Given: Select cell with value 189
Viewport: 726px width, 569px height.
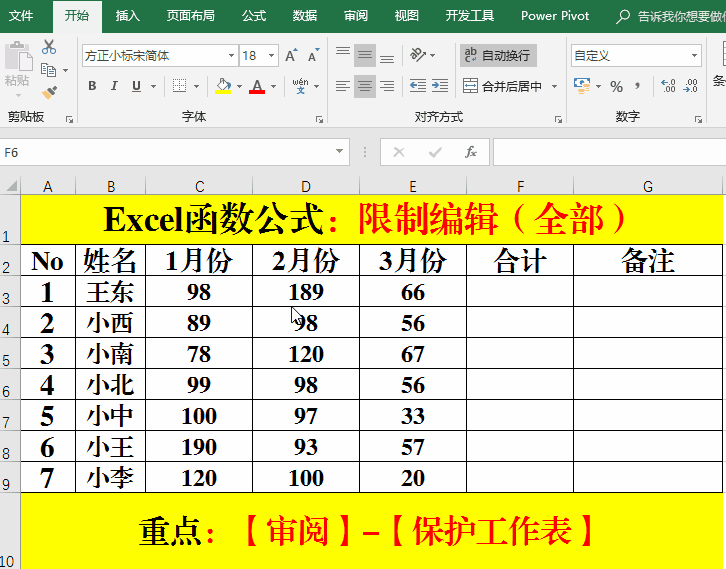Looking at the screenshot, I should tap(306, 292).
